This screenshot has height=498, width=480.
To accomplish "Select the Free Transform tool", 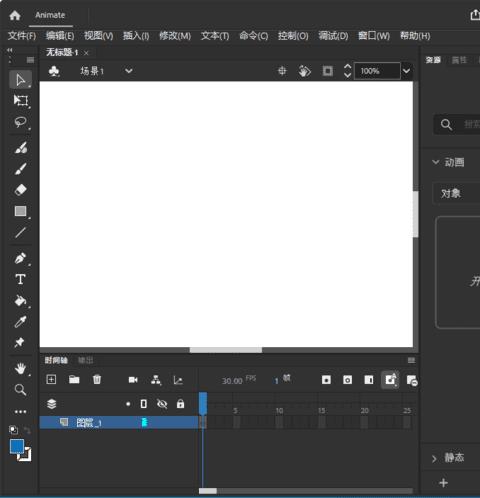I will [x=20, y=101].
